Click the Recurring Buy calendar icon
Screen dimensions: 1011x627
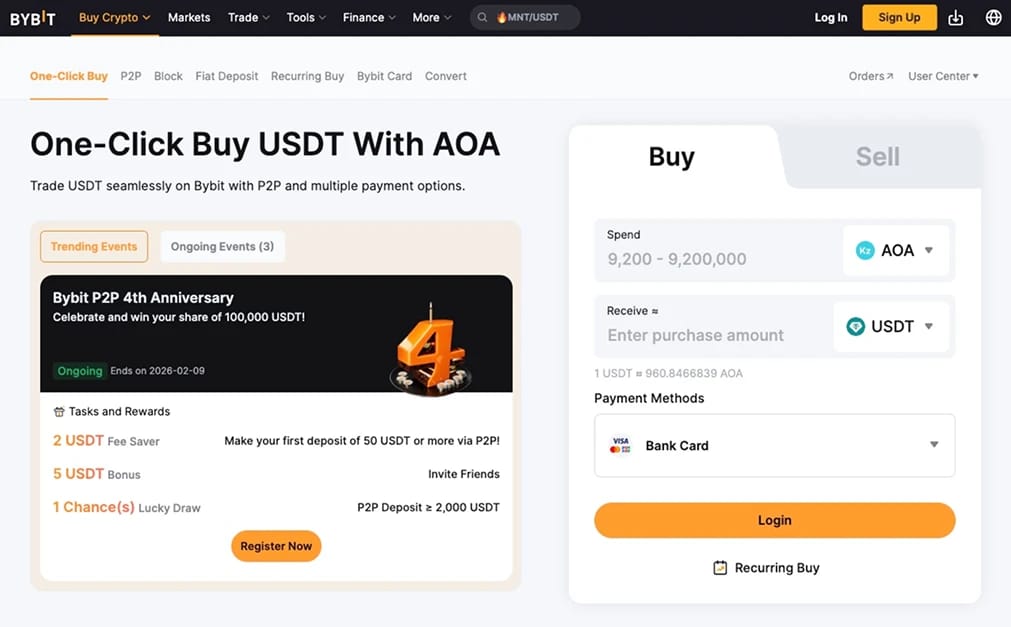coord(720,568)
